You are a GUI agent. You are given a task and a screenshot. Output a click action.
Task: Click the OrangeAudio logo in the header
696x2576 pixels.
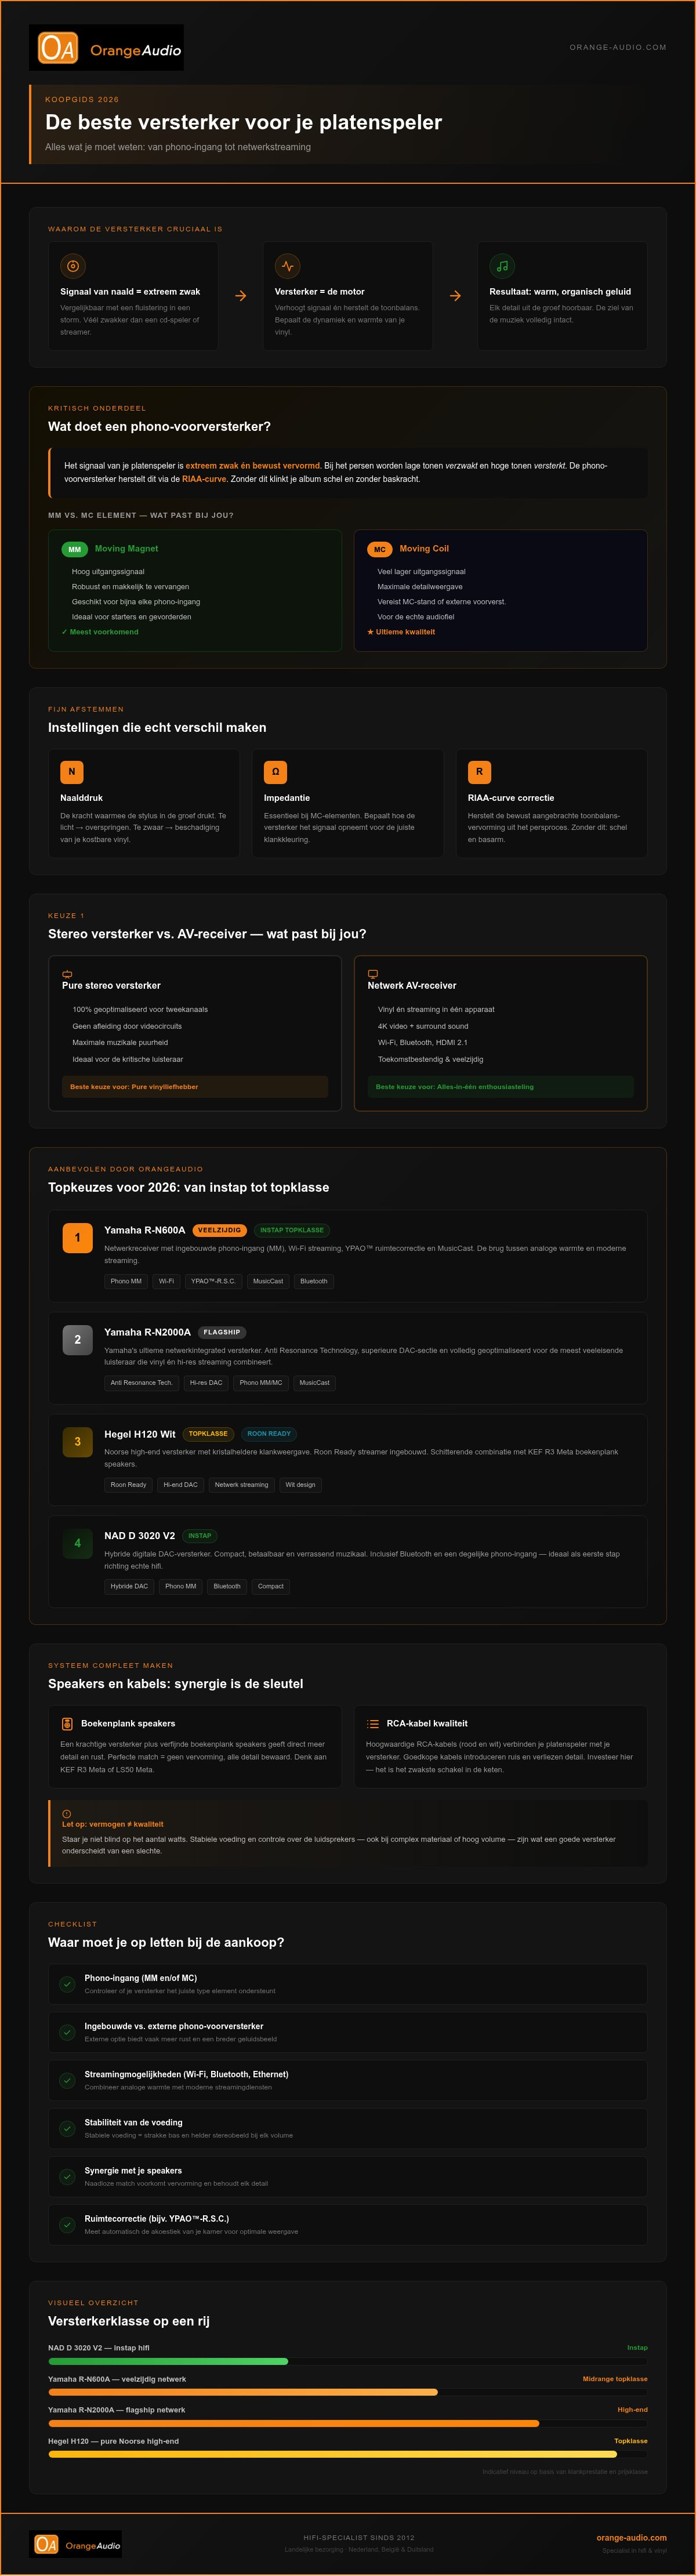click(106, 48)
